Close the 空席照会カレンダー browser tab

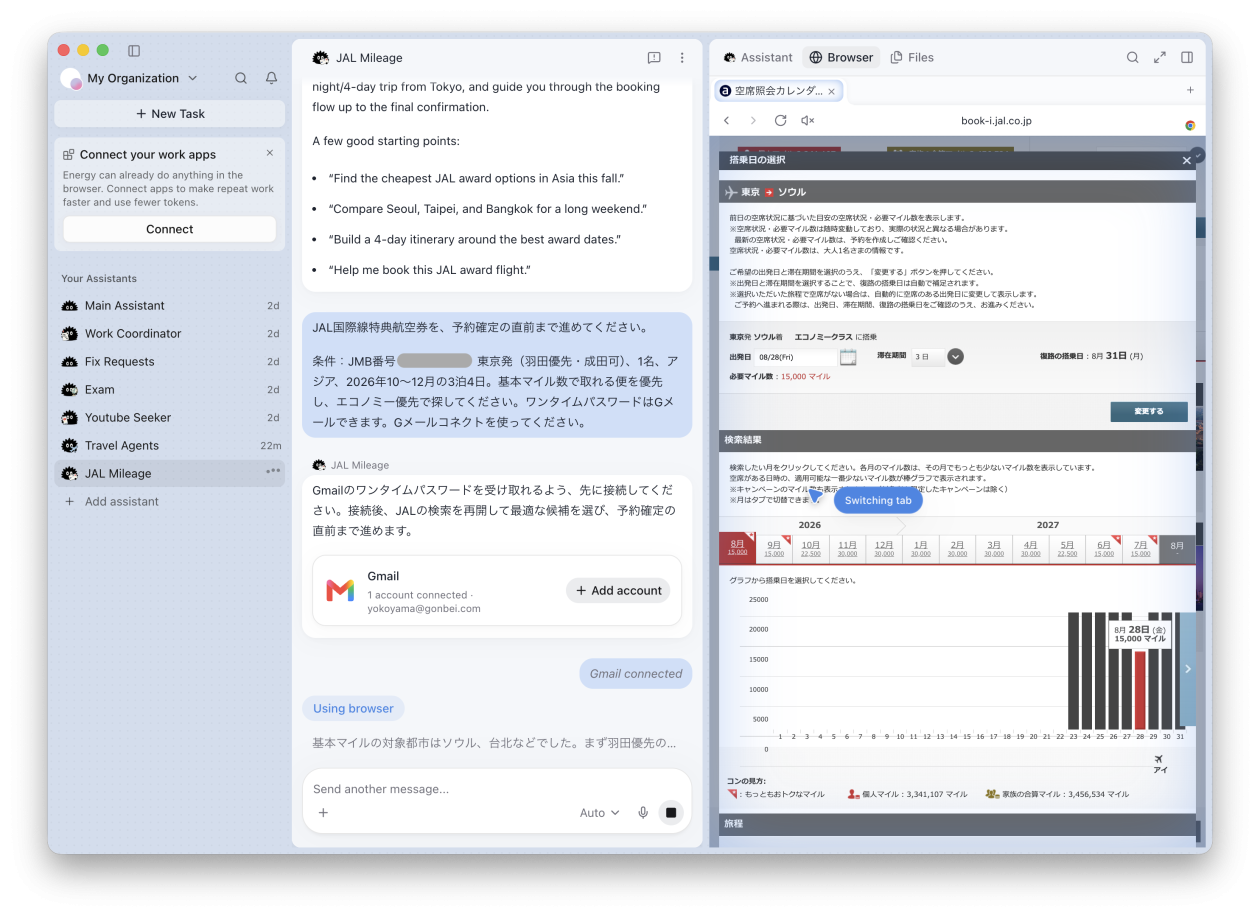click(831, 91)
